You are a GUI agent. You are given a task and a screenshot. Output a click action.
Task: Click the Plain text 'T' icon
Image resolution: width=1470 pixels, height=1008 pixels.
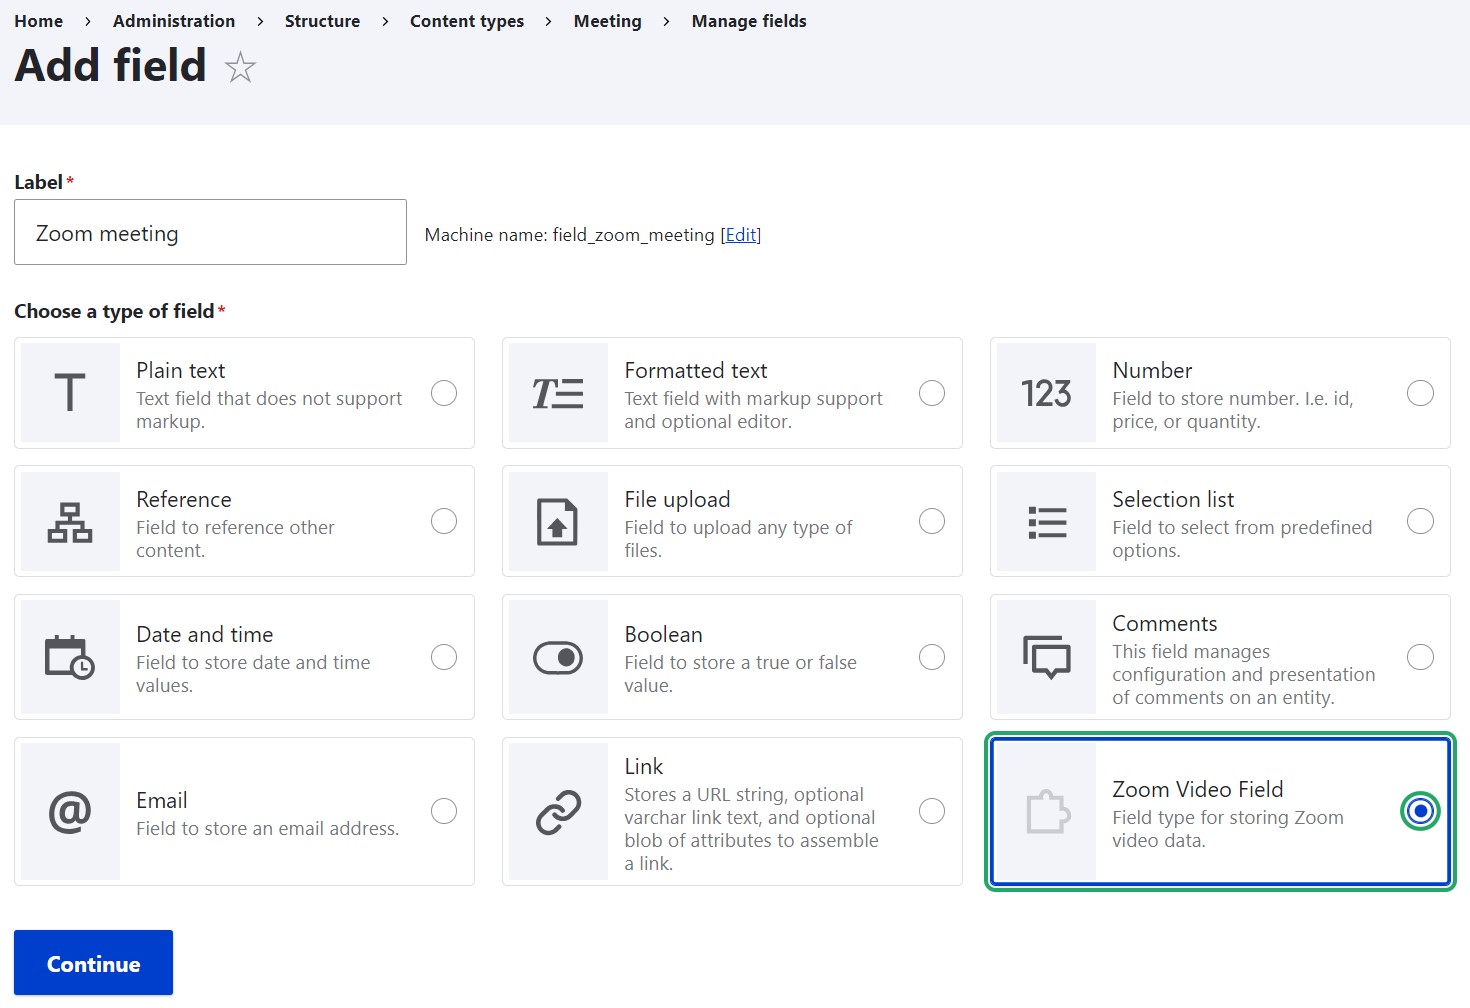[x=70, y=393]
